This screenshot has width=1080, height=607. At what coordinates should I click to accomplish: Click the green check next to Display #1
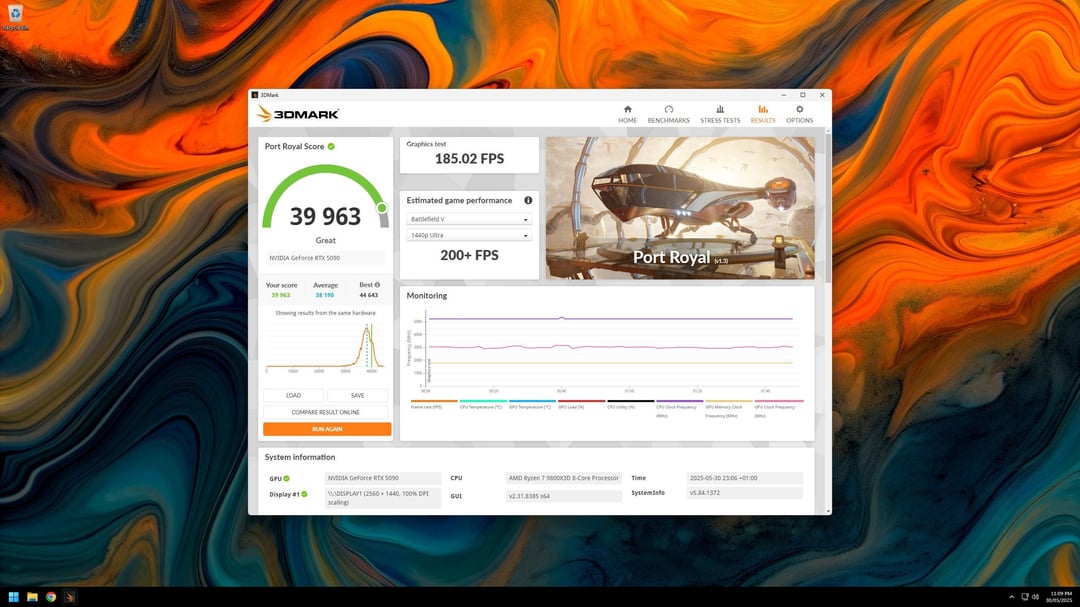click(x=304, y=494)
